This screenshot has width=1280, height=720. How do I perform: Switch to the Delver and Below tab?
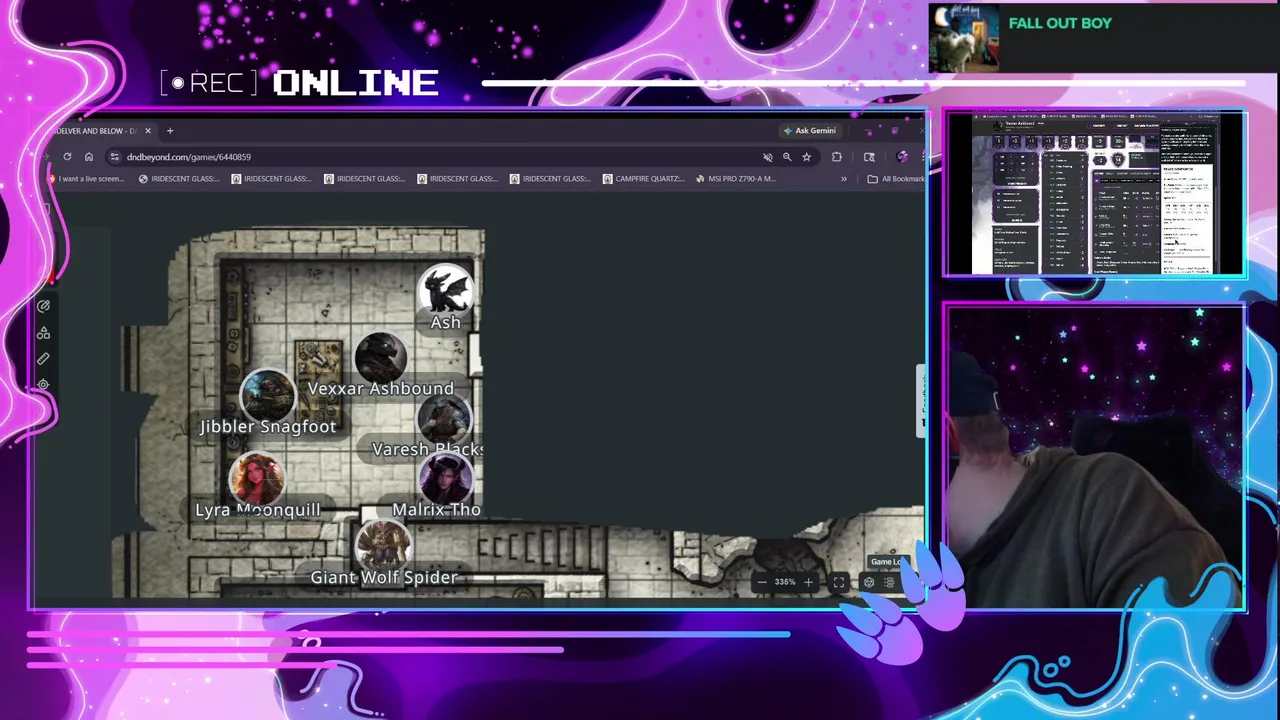point(95,131)
